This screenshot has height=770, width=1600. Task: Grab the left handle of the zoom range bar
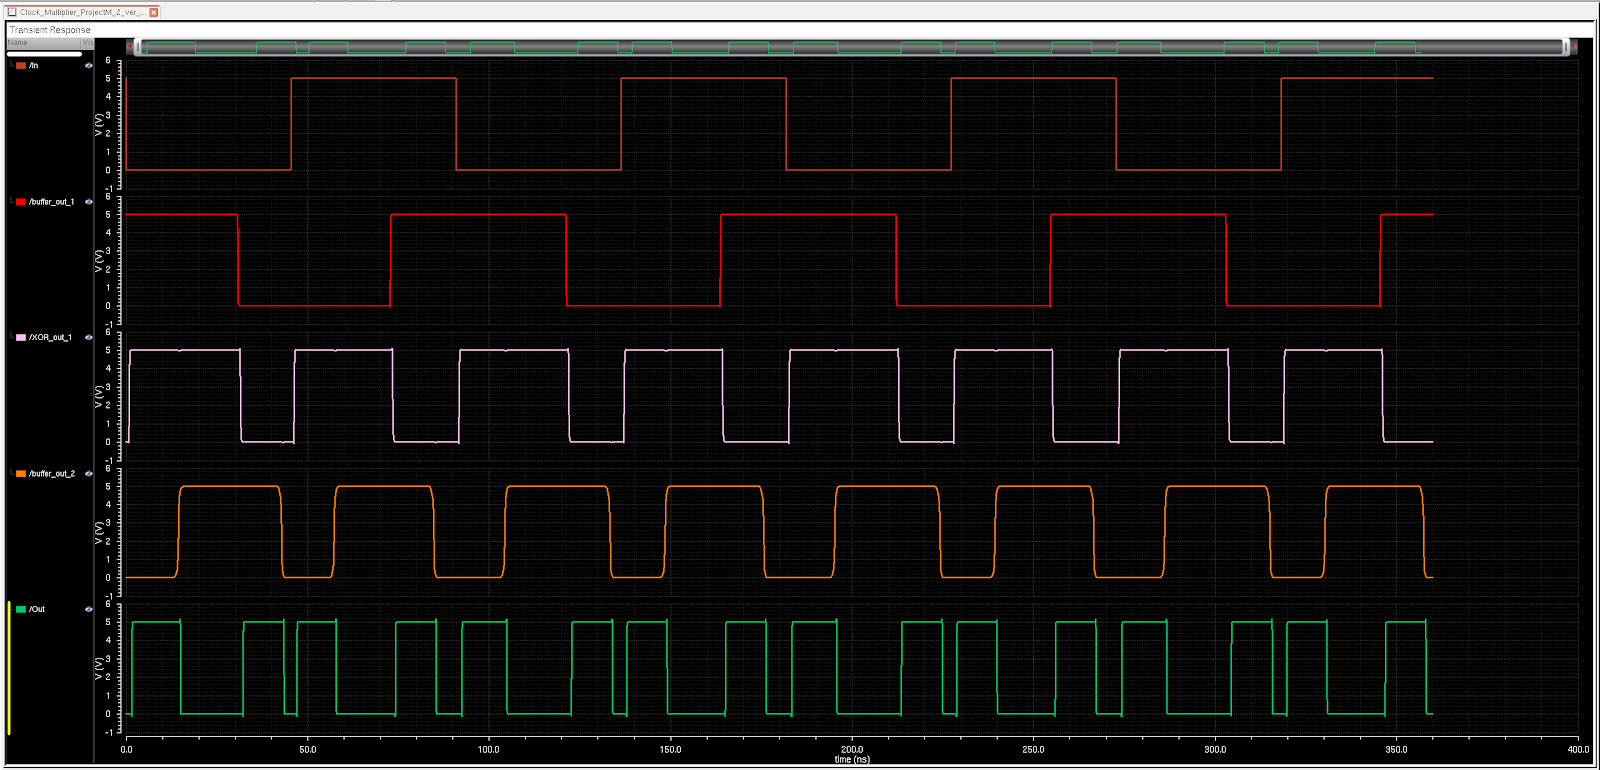tap(139, 47)
